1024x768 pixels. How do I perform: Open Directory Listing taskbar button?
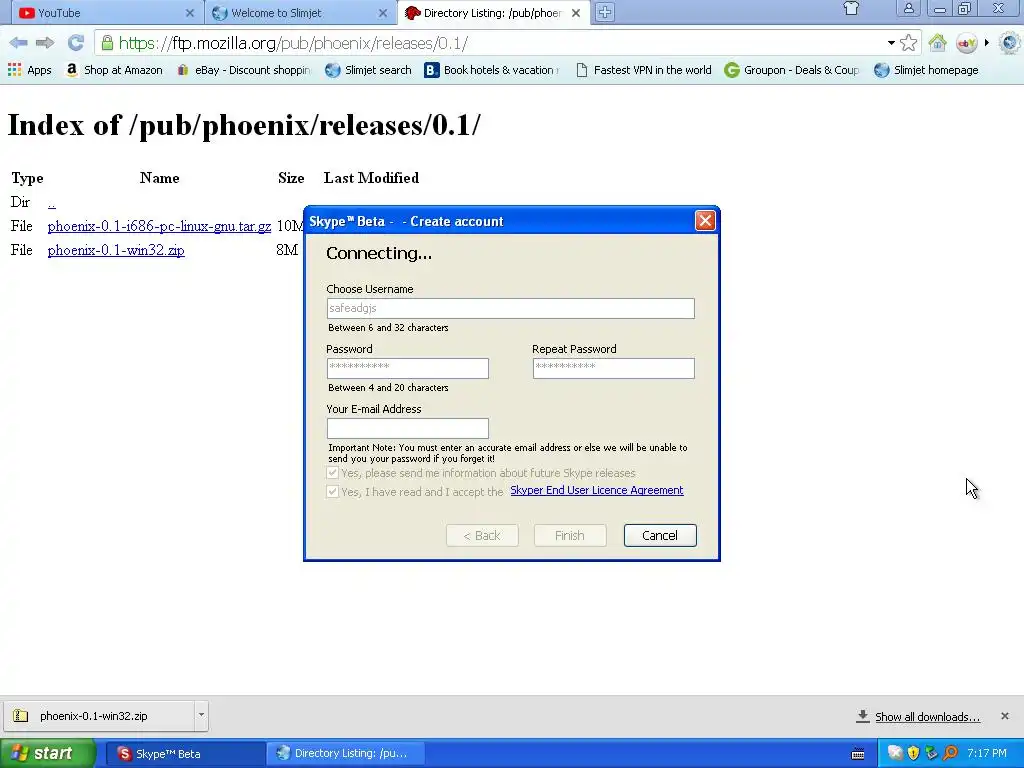pos(345,754)
